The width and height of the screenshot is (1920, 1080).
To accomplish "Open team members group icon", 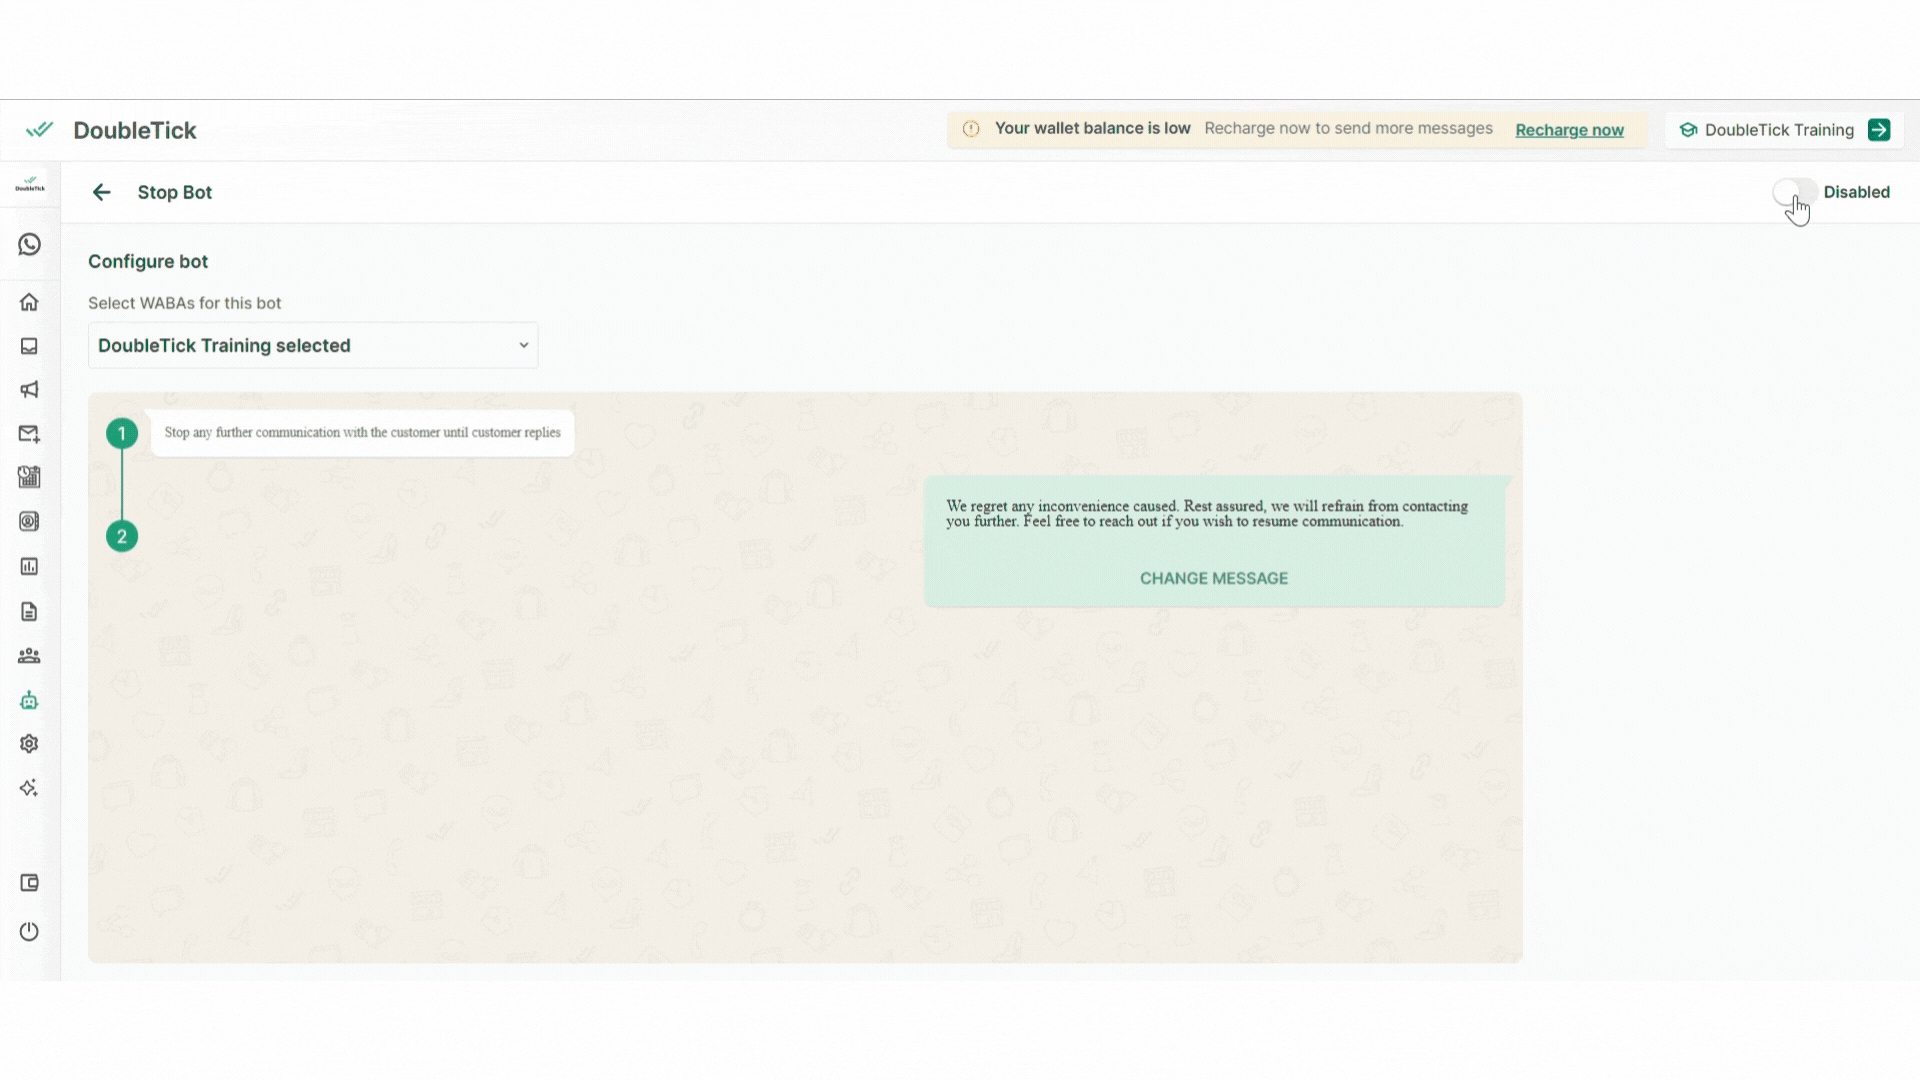I will tap(29, 656).
